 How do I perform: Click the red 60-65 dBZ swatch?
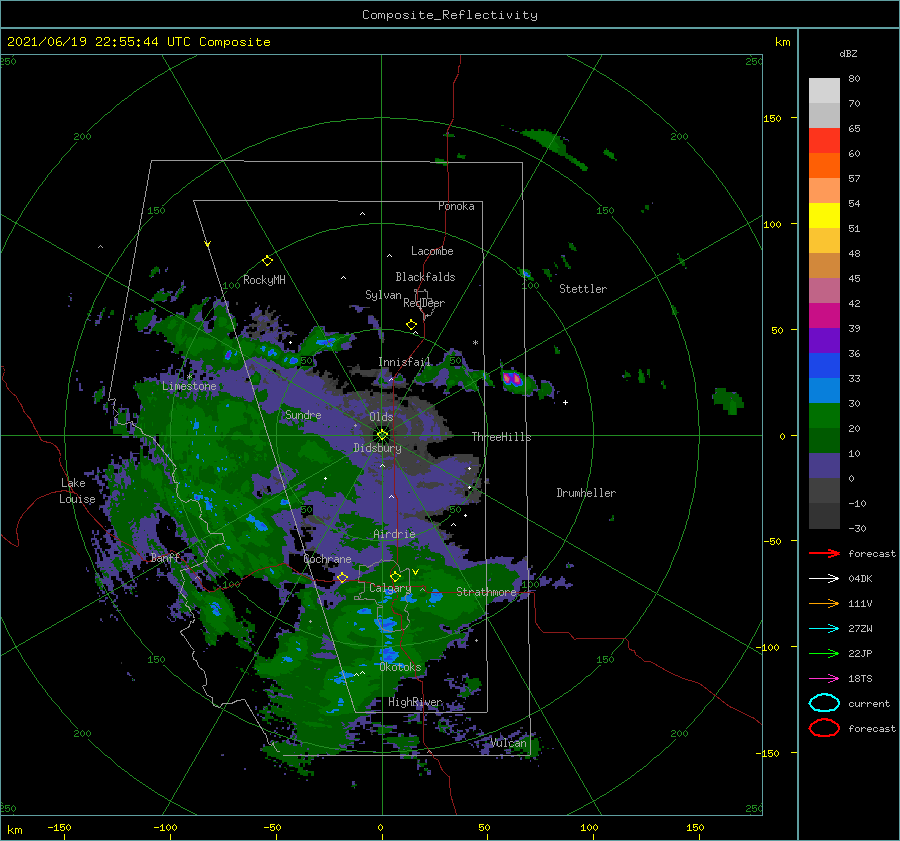pos(824,141)
